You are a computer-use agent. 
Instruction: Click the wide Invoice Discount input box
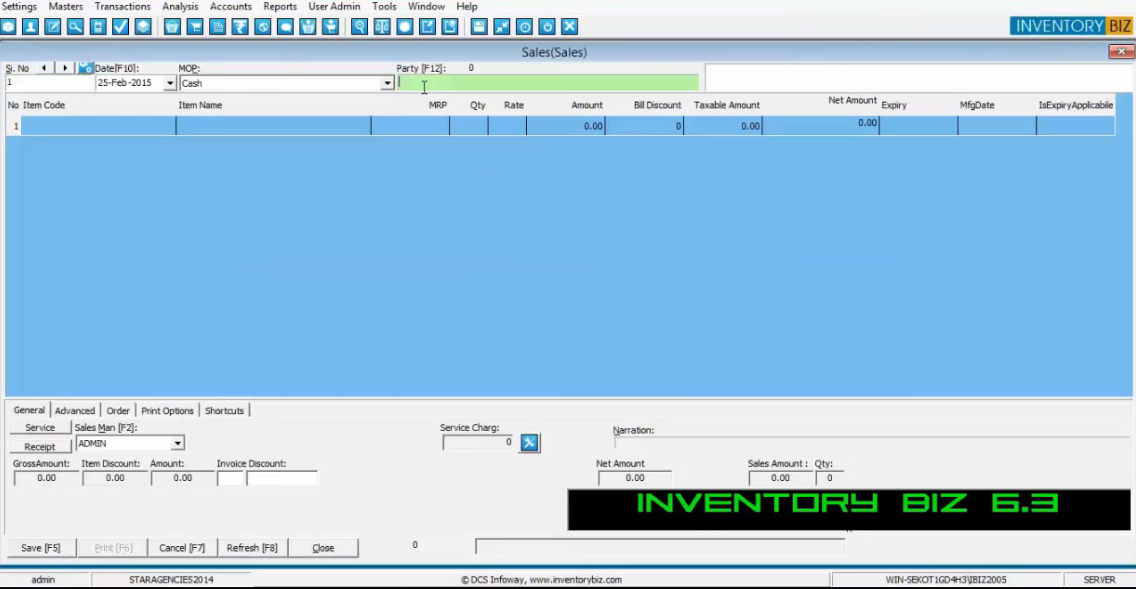282,478
